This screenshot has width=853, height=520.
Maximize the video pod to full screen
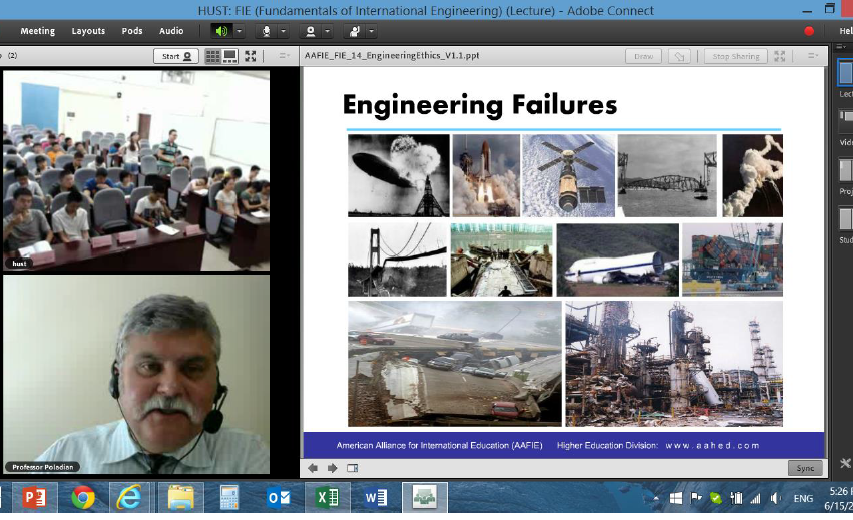pos(251,56)
